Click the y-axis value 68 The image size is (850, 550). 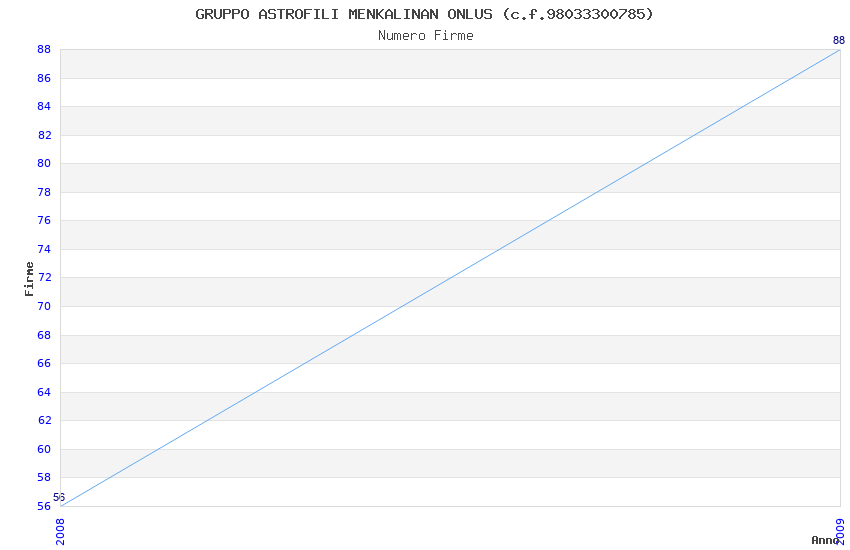[44, 335]
